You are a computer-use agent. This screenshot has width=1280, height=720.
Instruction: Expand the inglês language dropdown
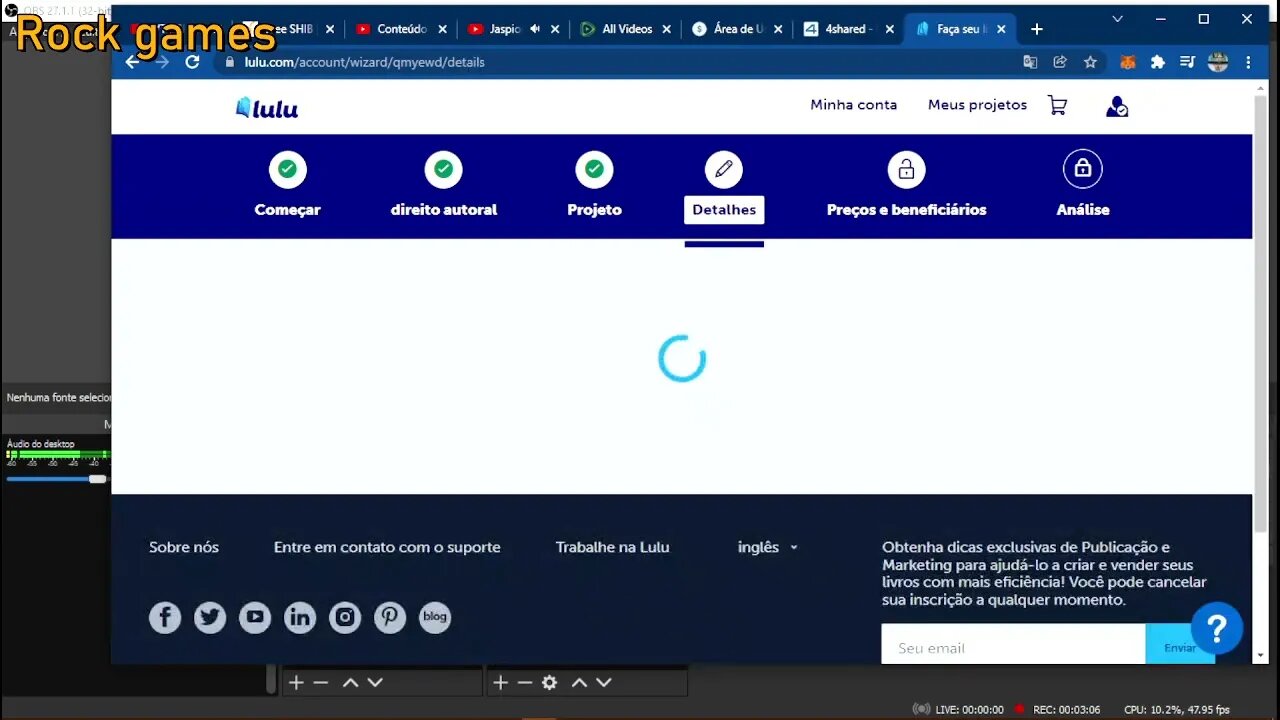click(x=767, y=547)
